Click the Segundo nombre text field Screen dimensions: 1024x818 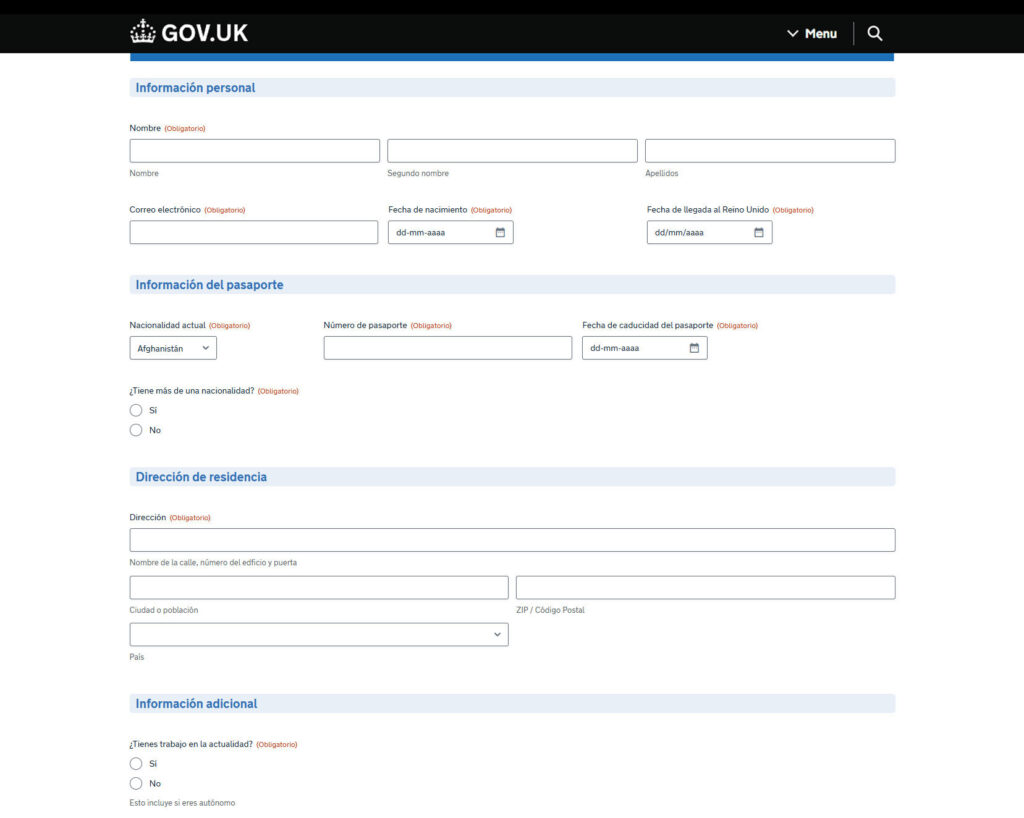[x=512, y=151]
